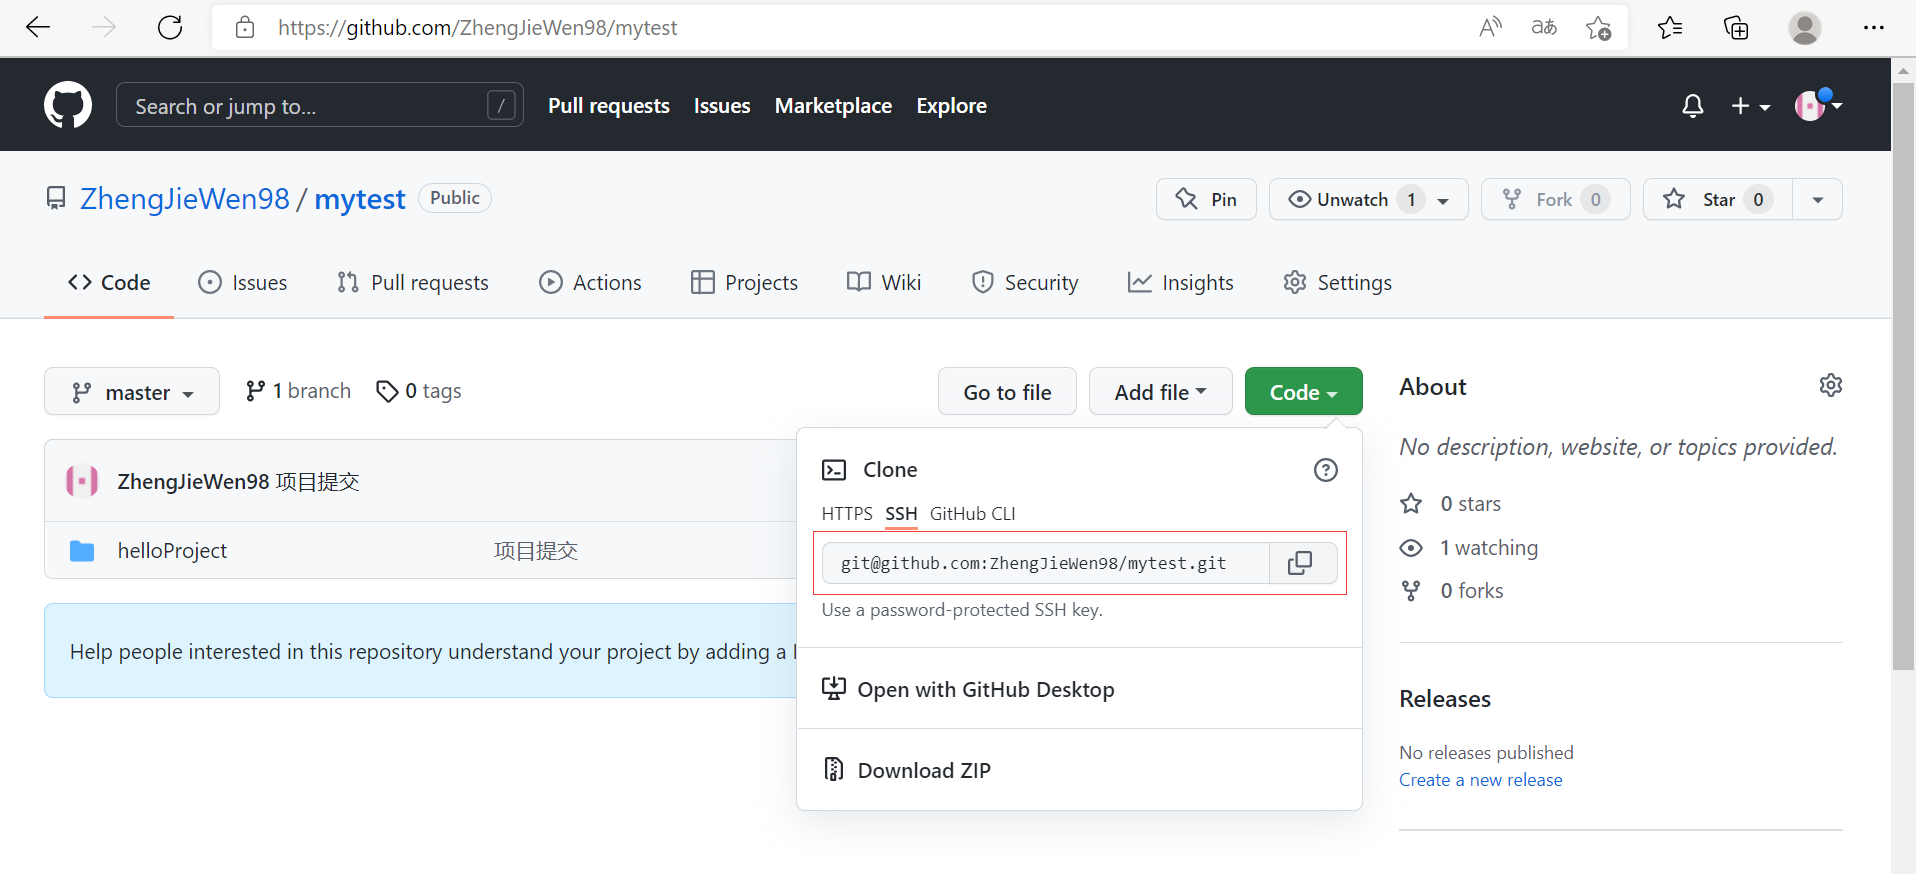
Task: Select the HTTPS clone option
Action: point(847,514)
